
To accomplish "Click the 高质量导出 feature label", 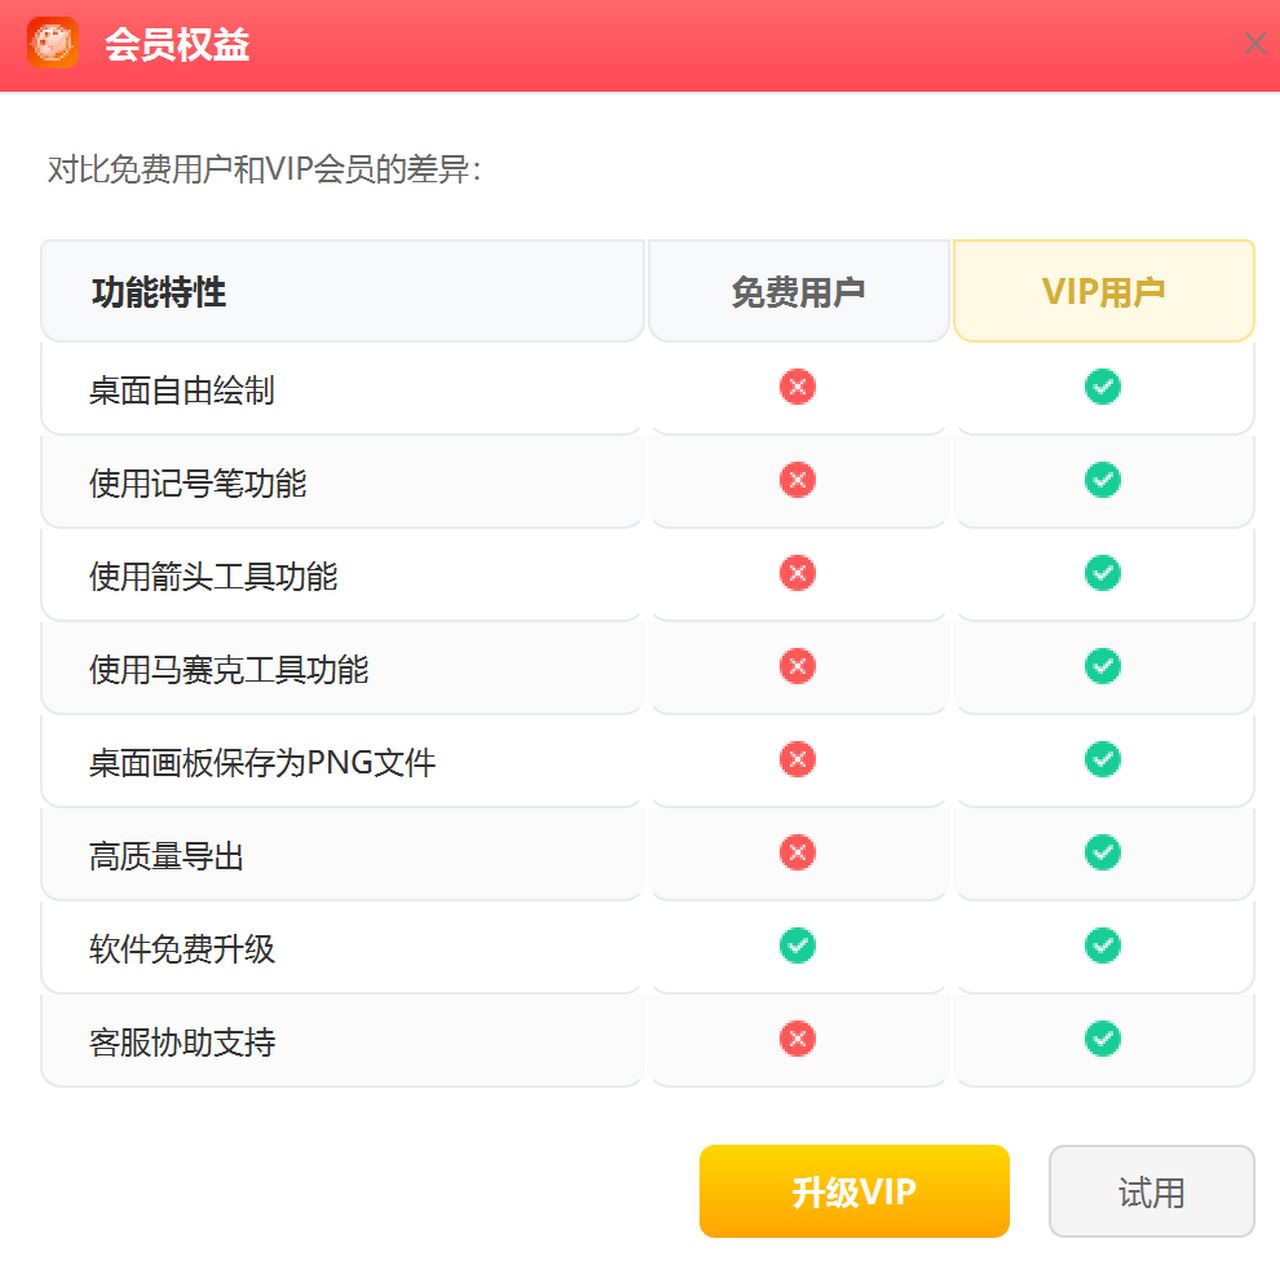I will tap(166, 856).
